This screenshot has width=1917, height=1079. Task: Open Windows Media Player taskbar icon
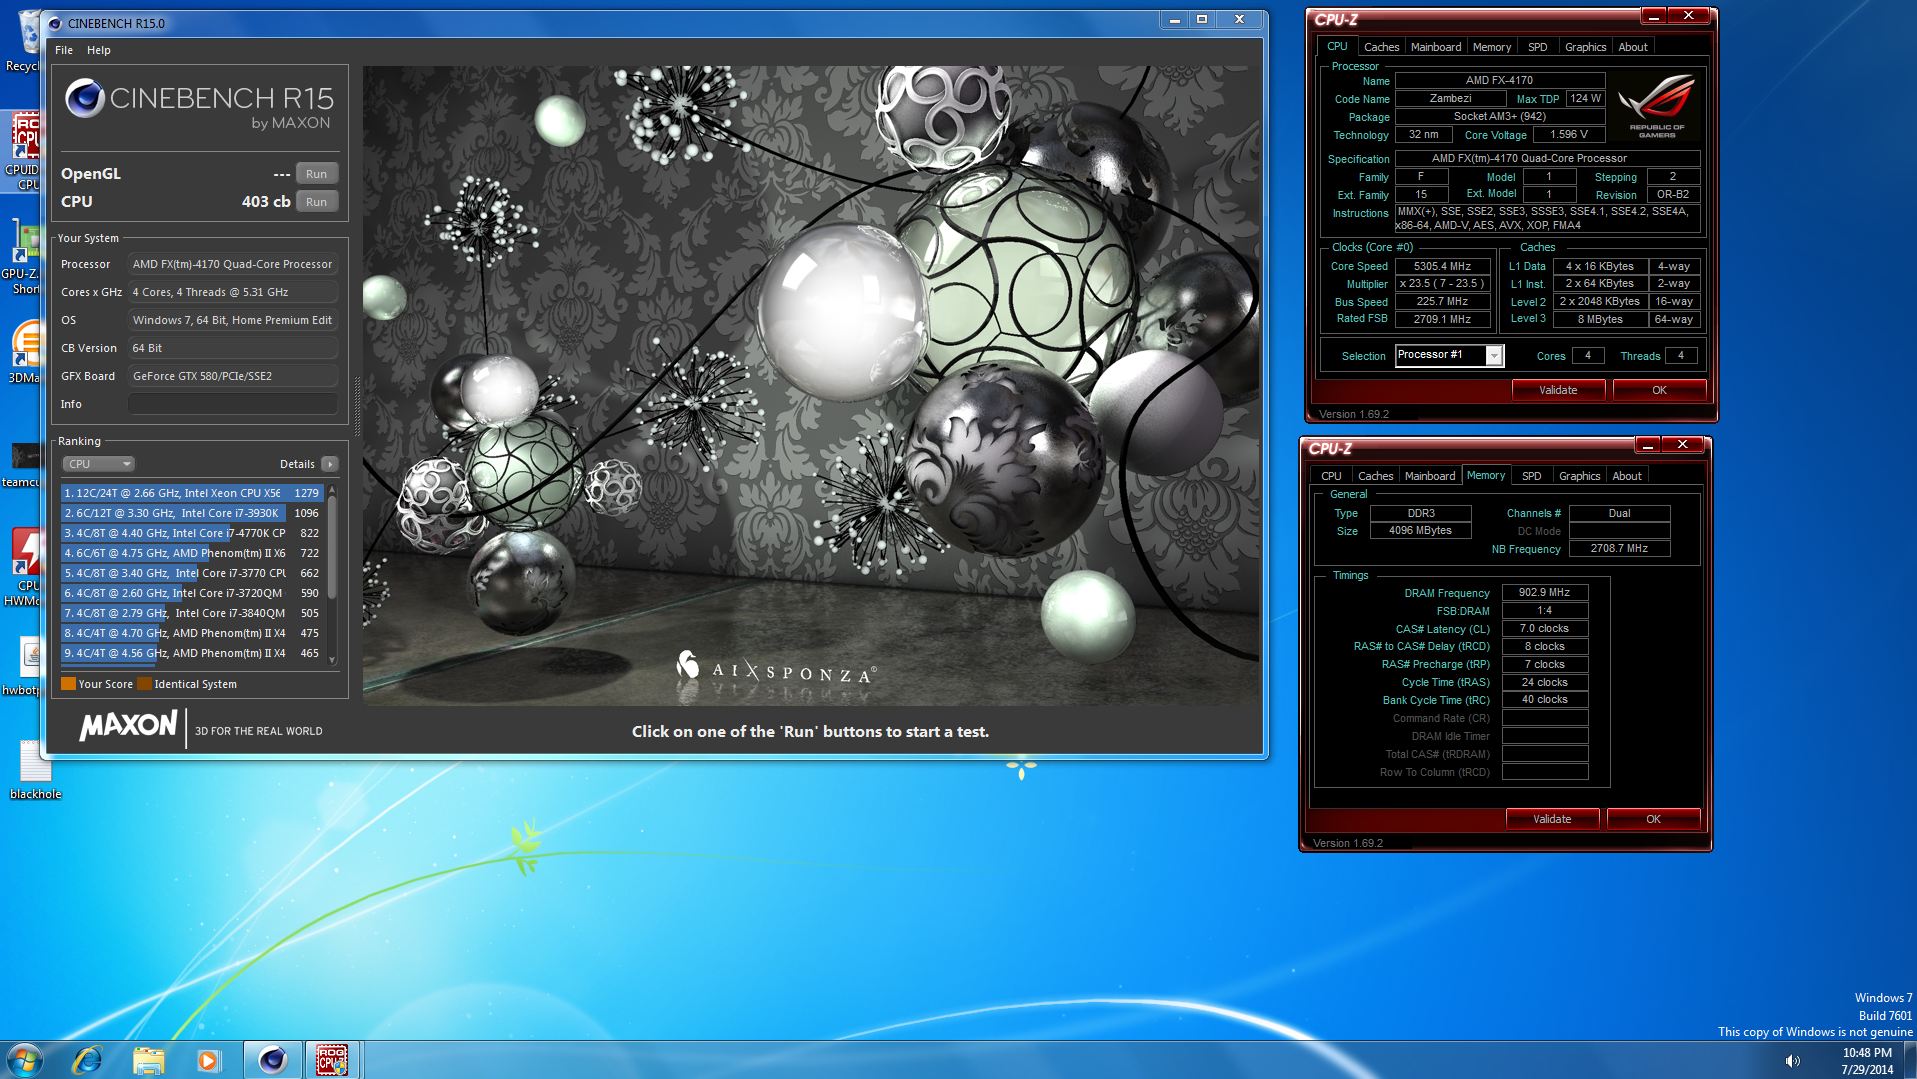pos(208,1060)
